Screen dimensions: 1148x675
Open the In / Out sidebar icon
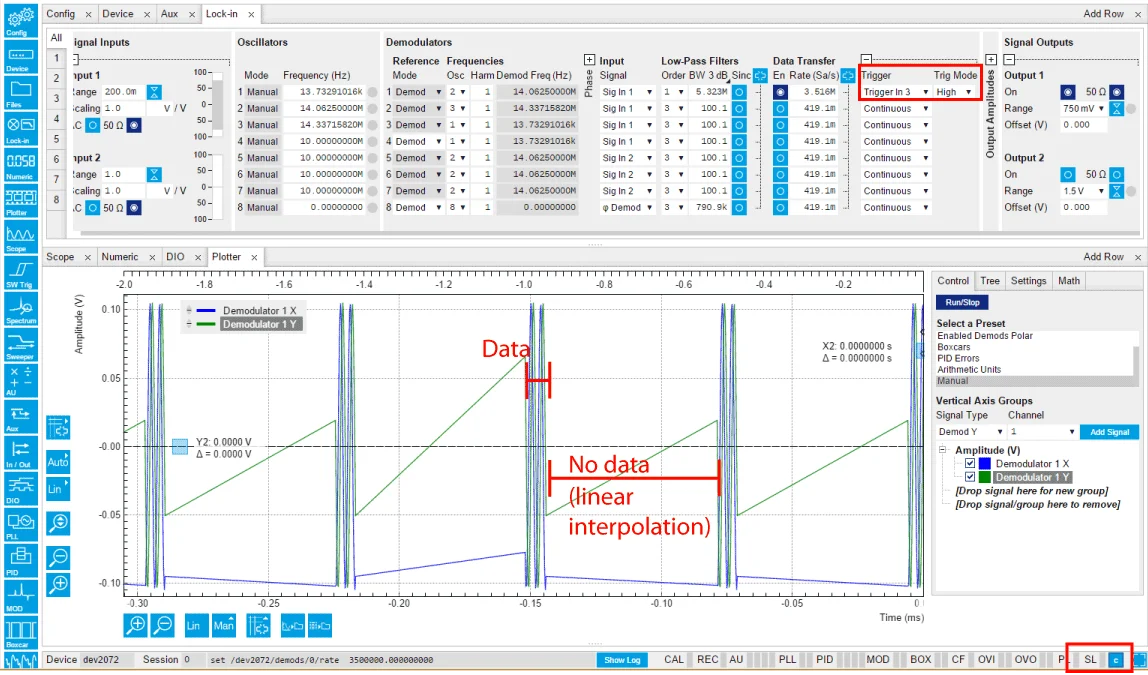coord(20,452)
